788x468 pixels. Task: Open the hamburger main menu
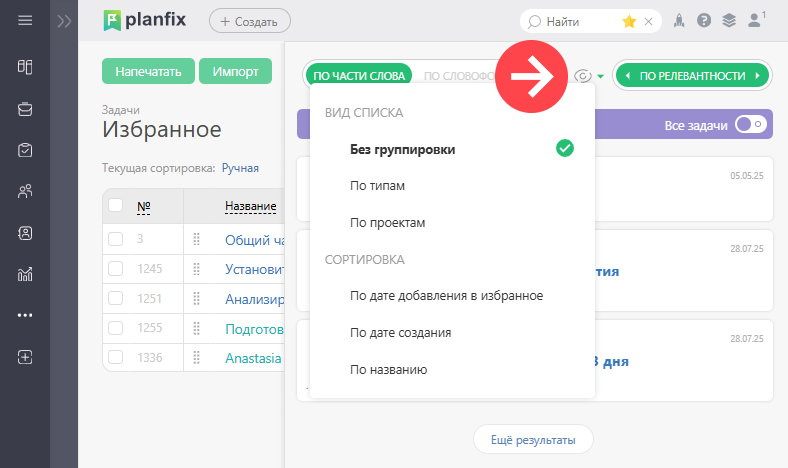click(25, 20)
